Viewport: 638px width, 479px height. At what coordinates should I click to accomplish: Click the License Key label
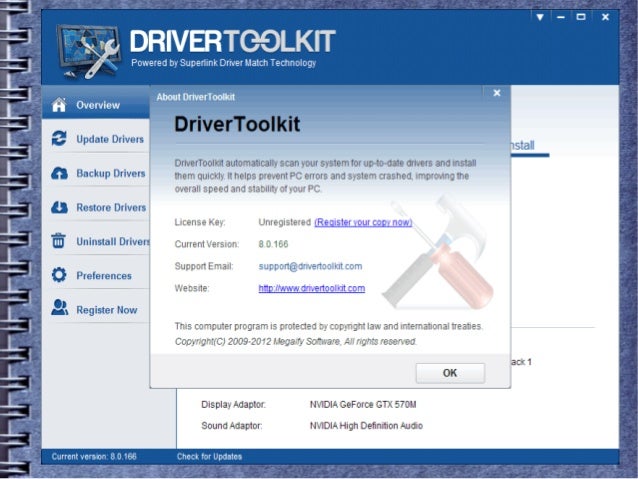tap(200, 222)
